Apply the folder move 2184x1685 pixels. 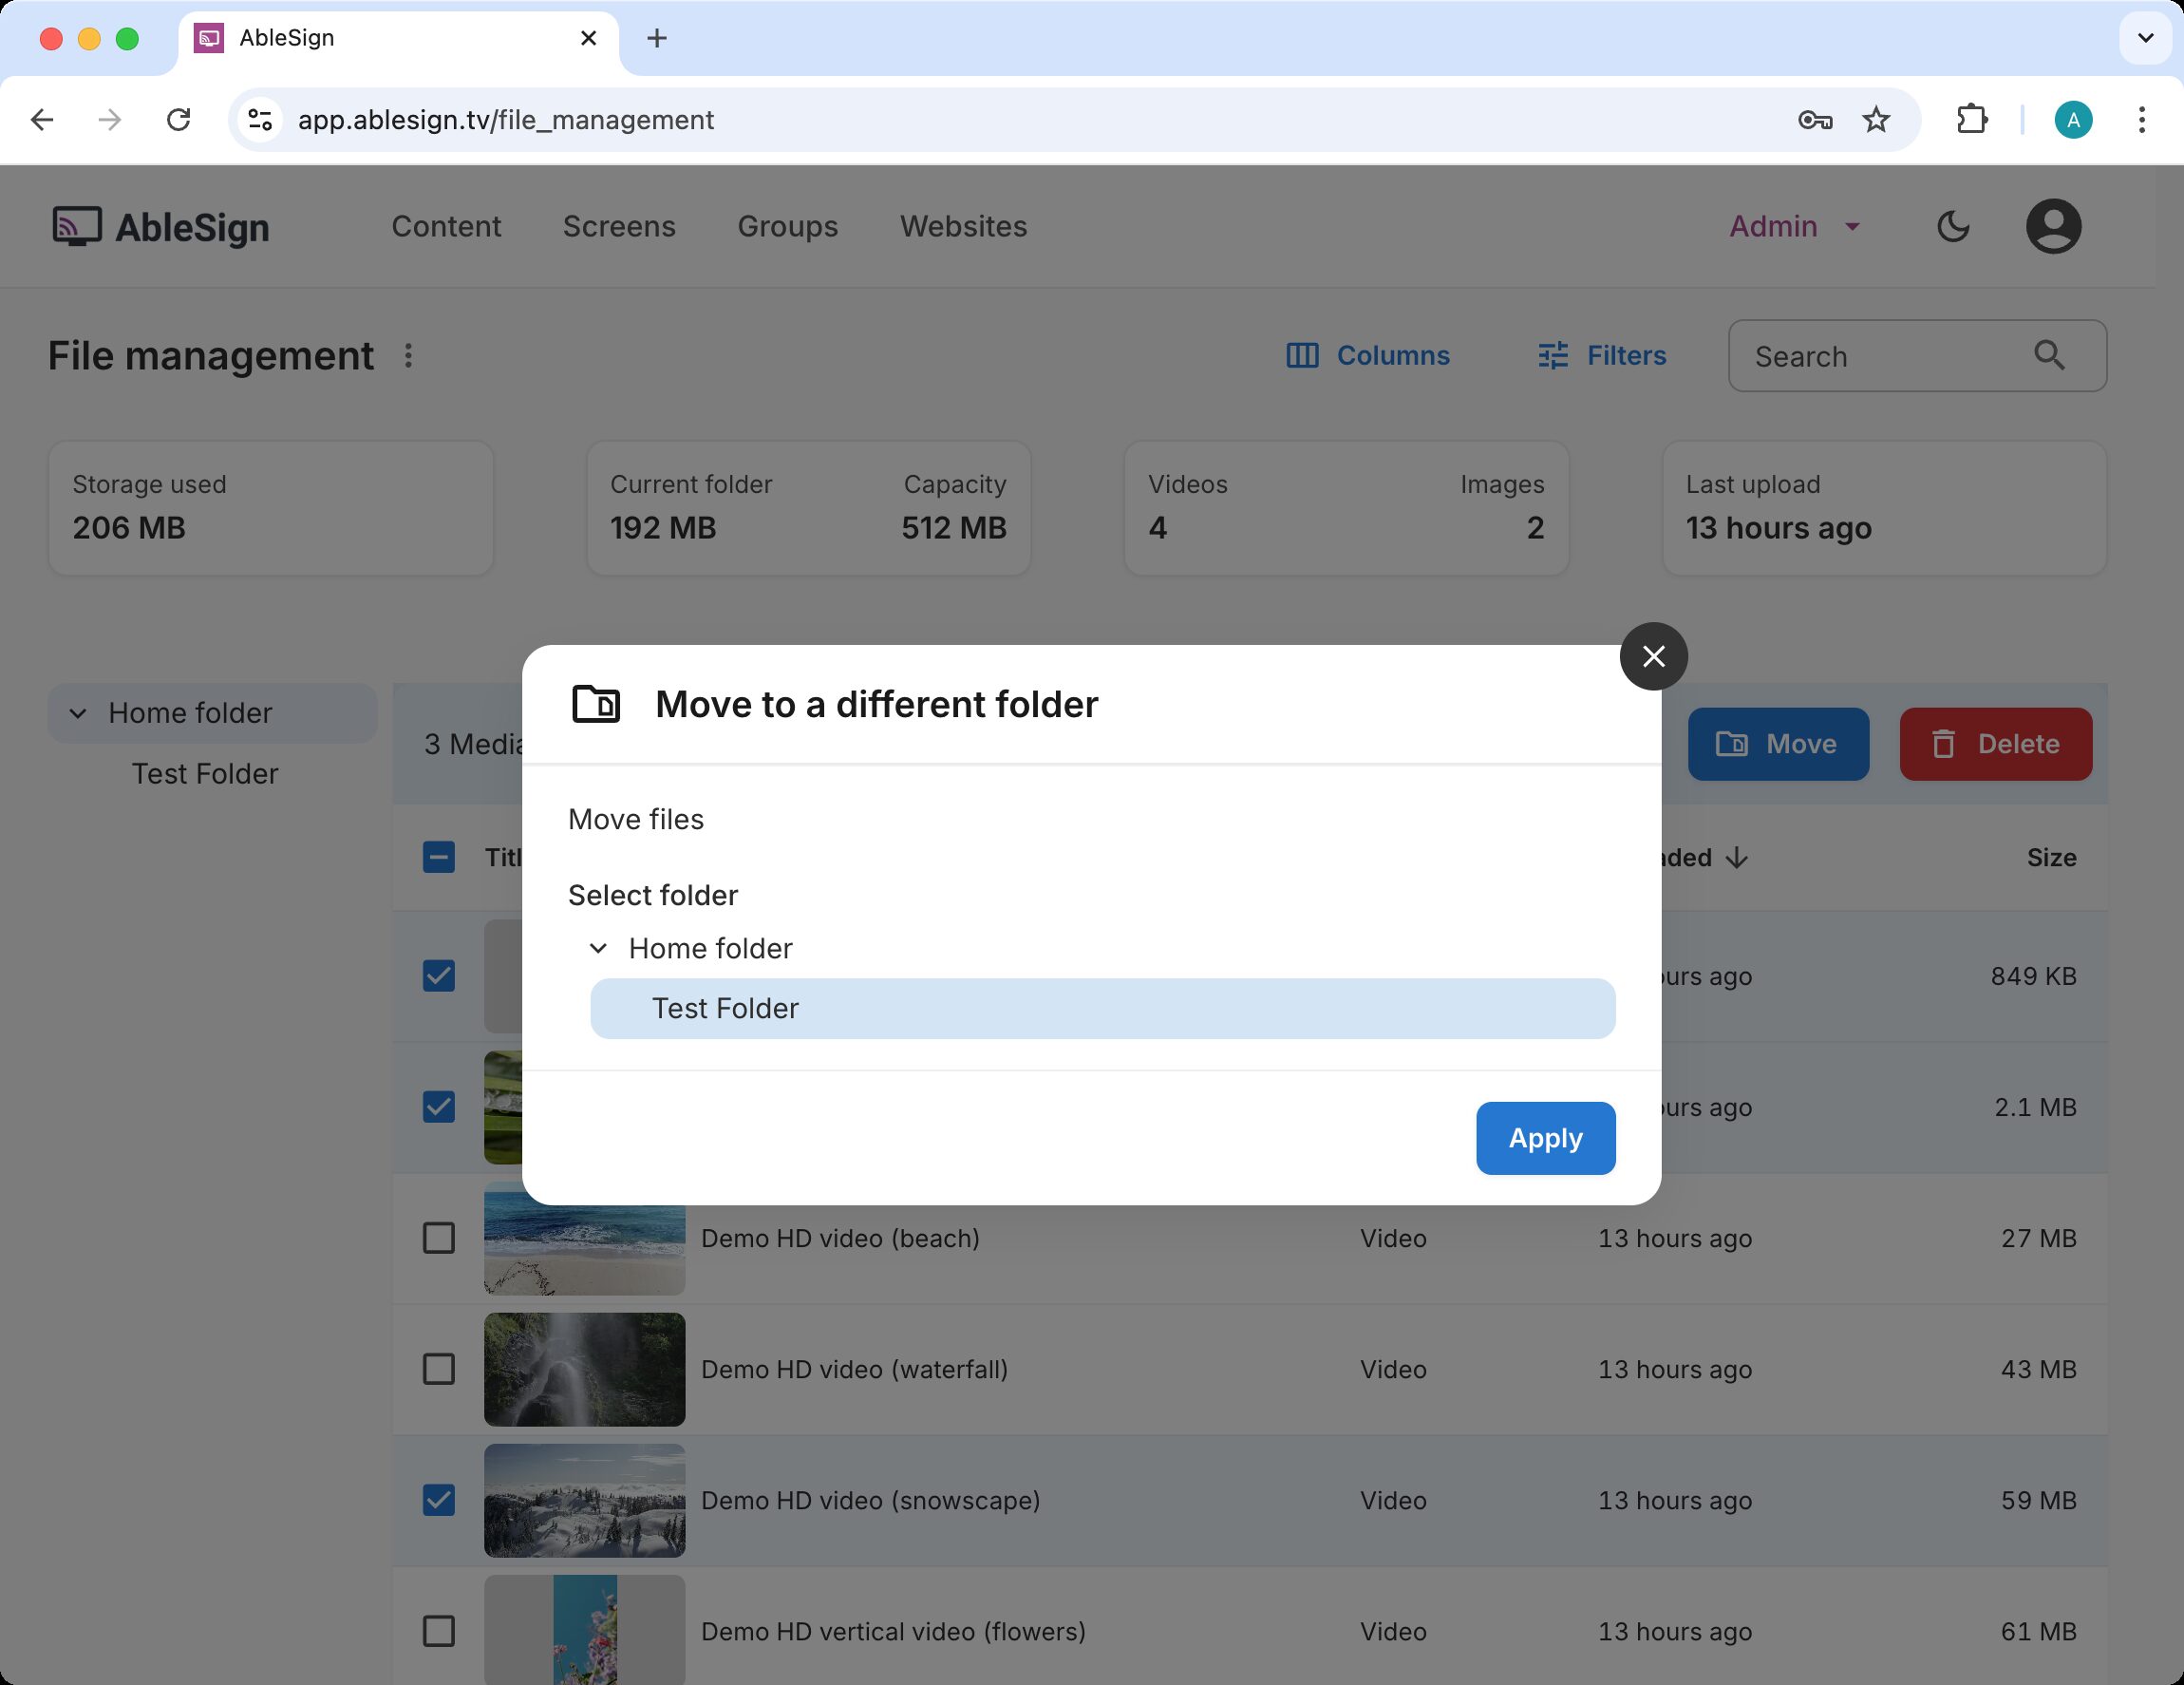(x=1545, y=1138)
